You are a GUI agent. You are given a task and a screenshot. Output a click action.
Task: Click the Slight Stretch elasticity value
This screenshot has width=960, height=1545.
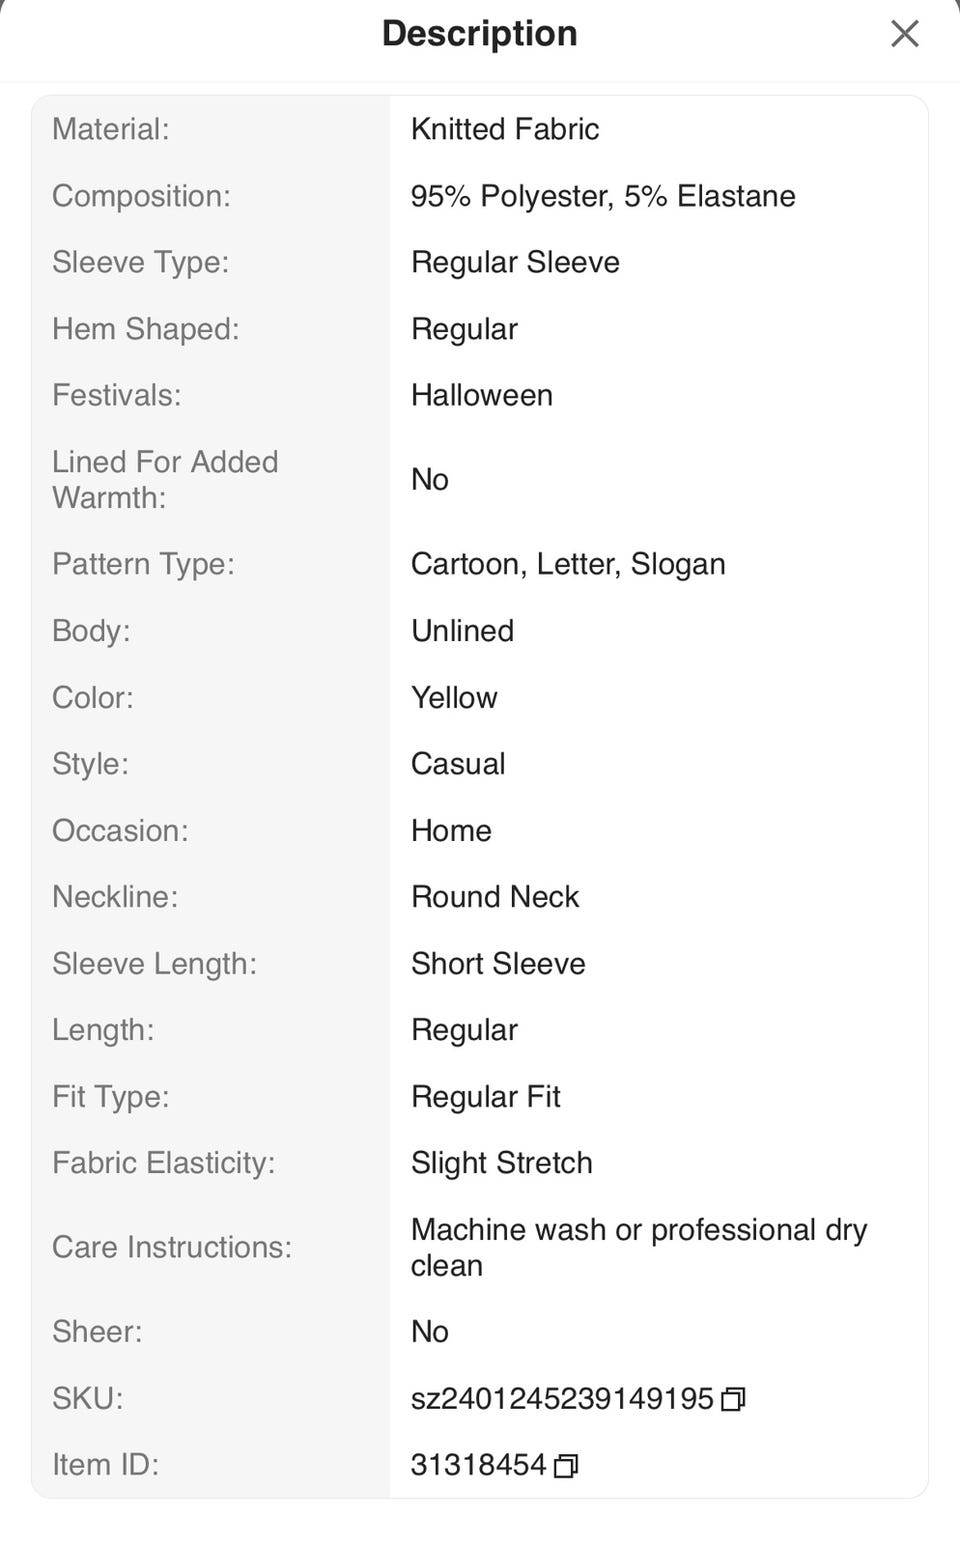501,1163
